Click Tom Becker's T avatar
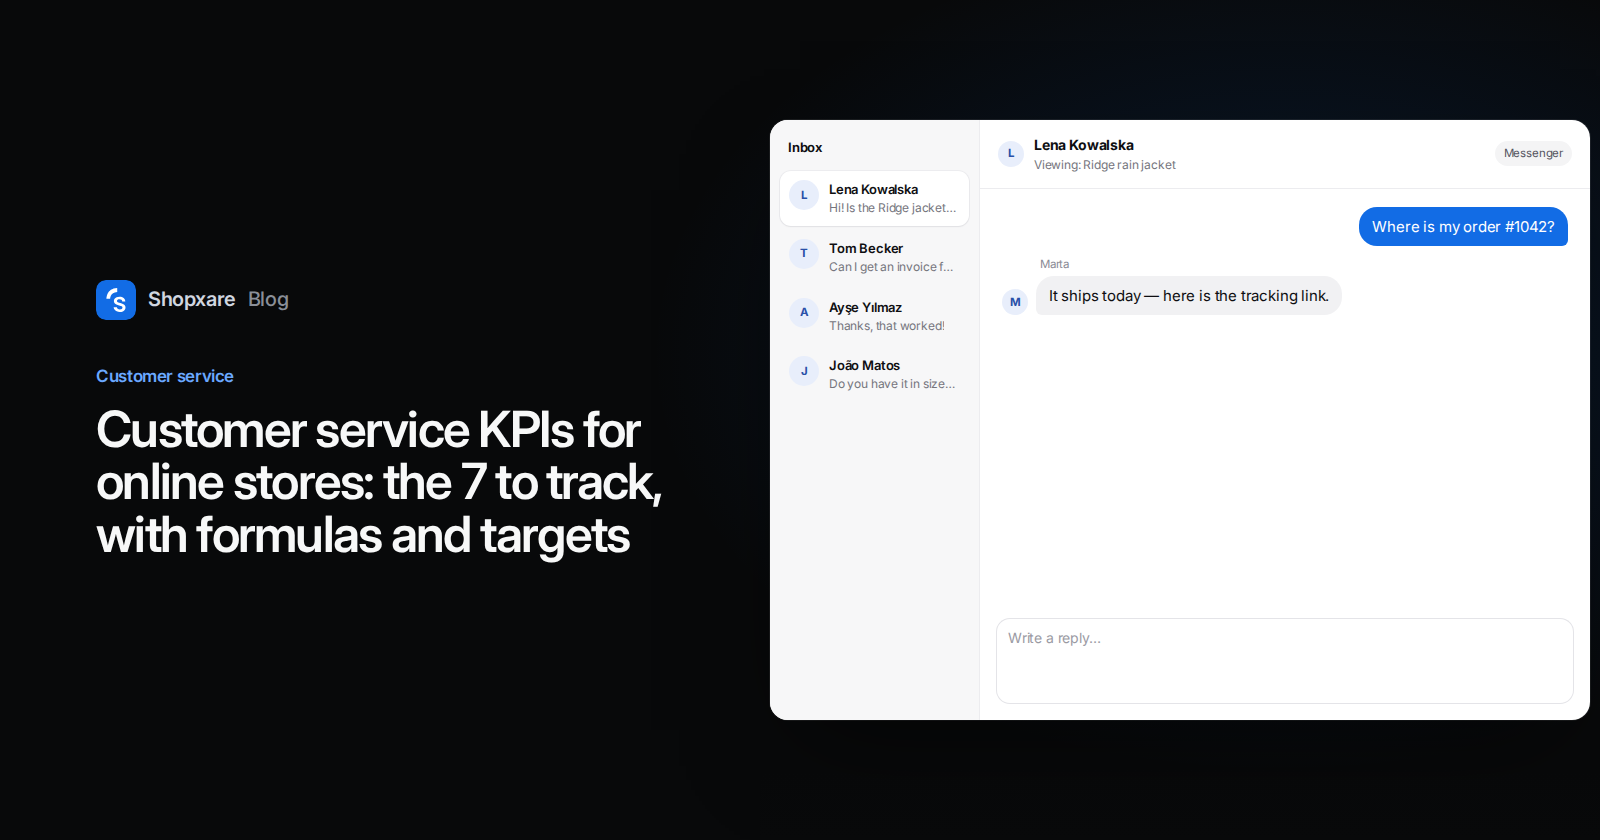This screenshot has height=840, width=1600. tap(804, 254)
